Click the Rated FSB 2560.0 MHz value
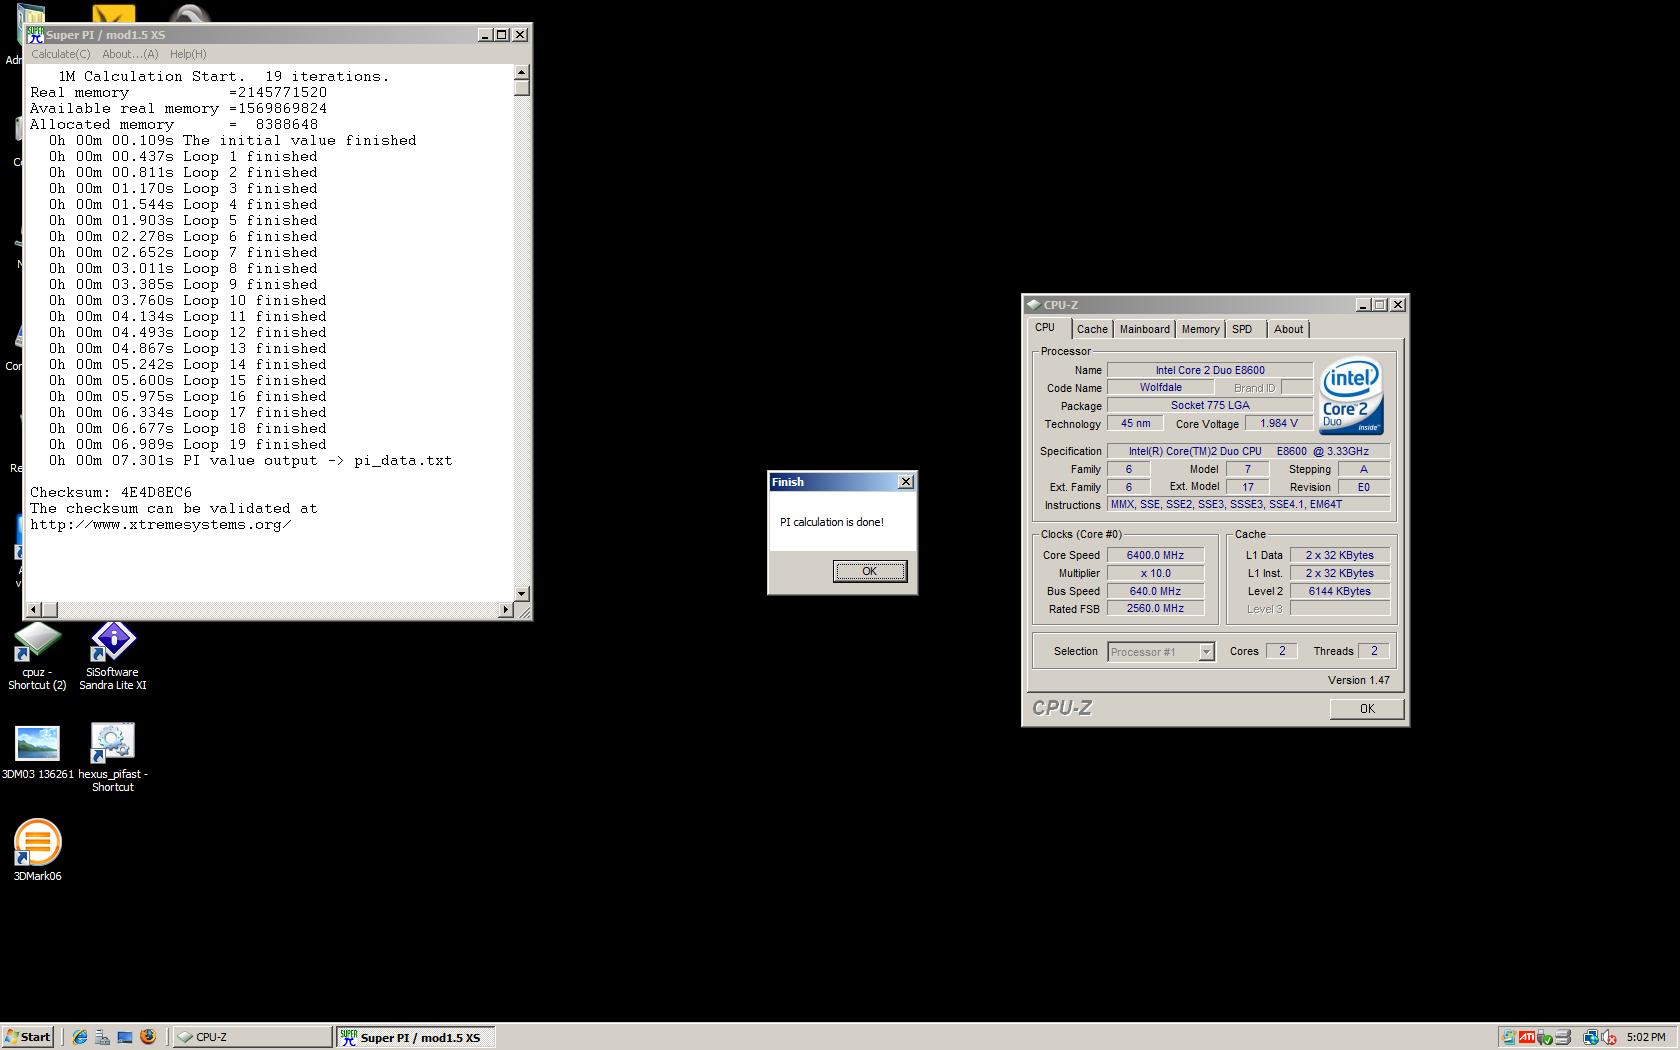 pyautogui.click(x=1155, y=608)
